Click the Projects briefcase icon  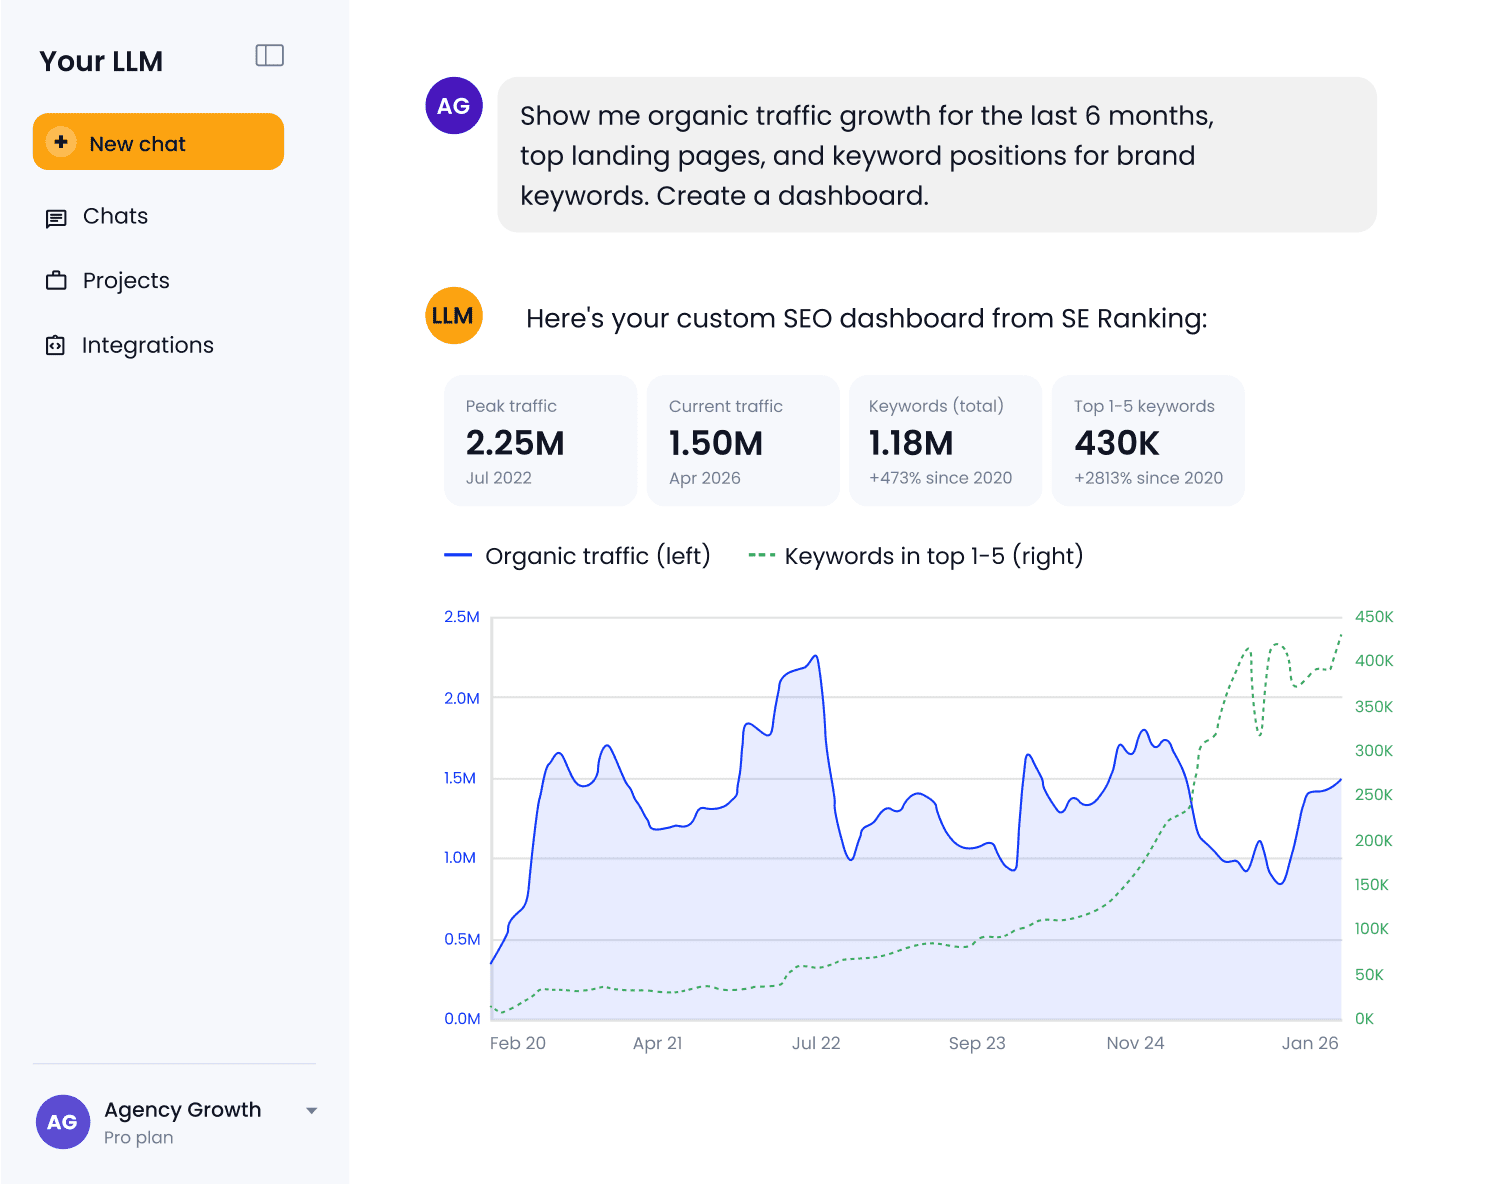pos(56,281)
